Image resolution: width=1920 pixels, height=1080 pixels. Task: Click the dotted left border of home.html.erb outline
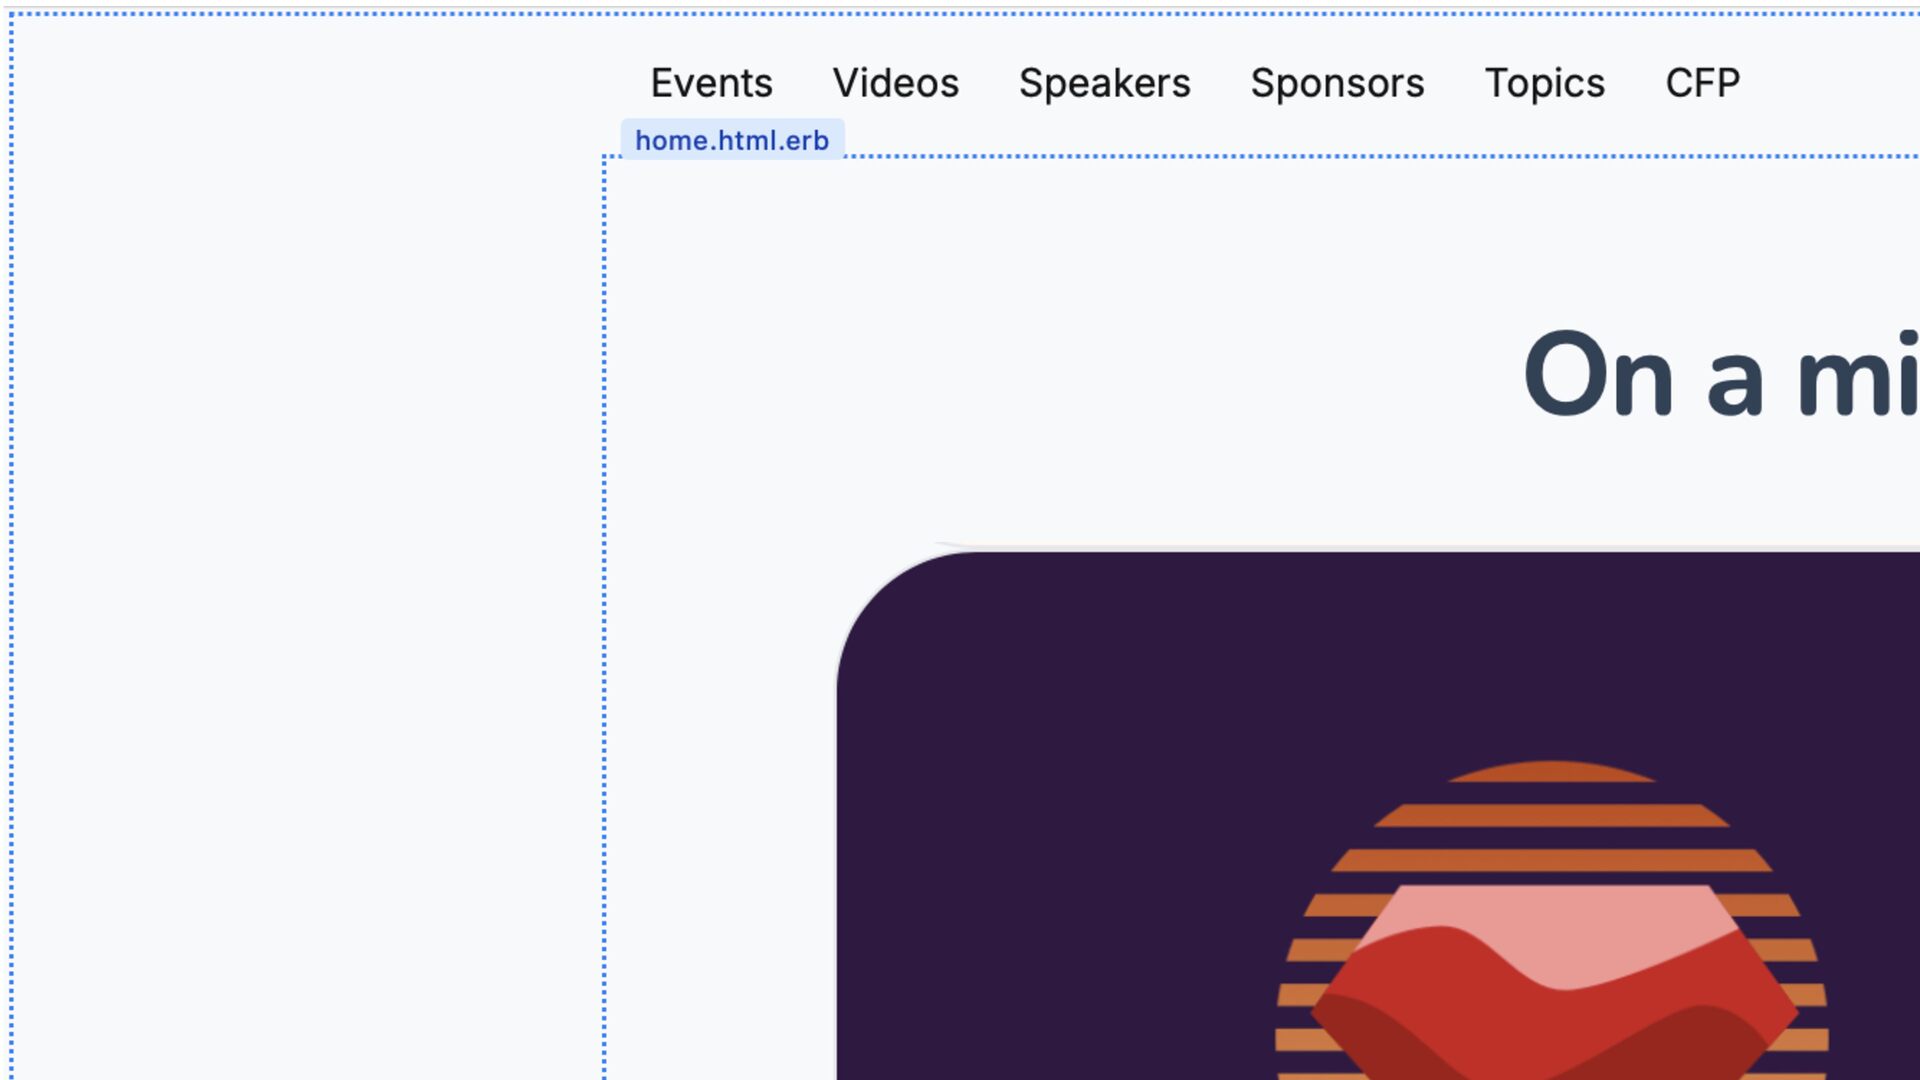tap(604, 600)
